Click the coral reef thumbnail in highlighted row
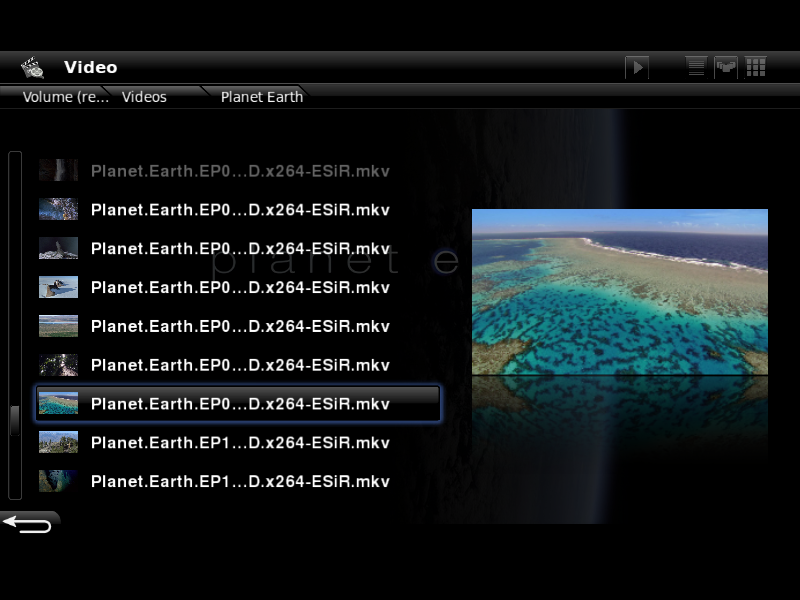Image resolution: width=800 pixels, height=600 pixels. [59, 403]
